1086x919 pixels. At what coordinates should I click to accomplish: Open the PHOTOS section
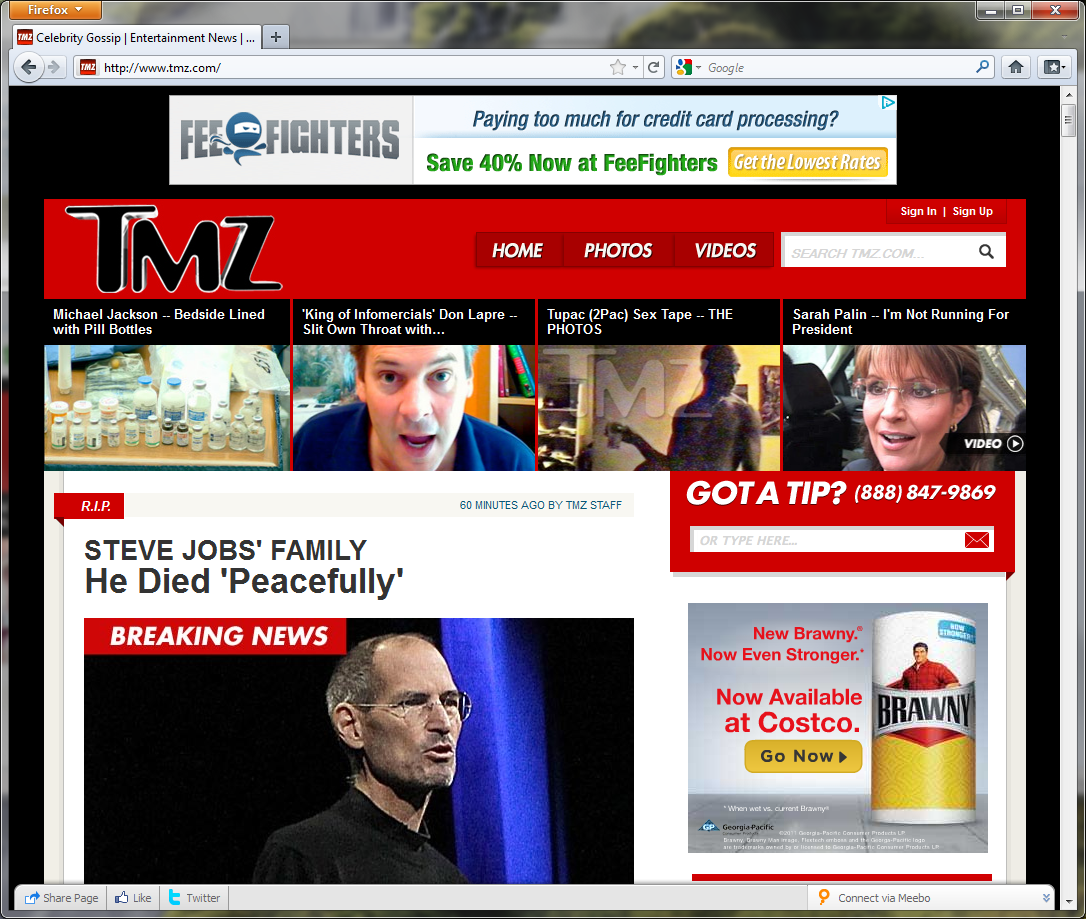(617, 250)
